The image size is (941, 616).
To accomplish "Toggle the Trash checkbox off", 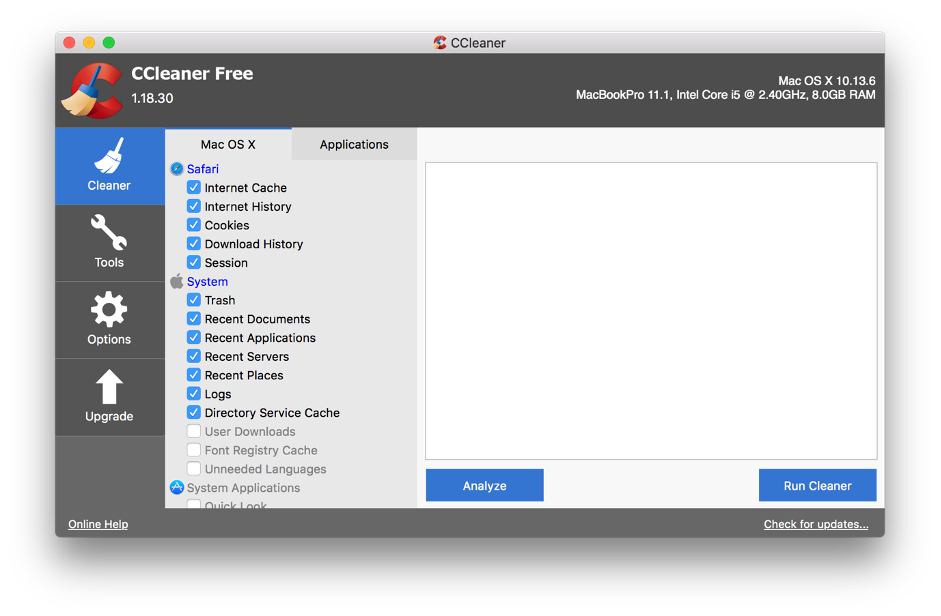I will point(194,300).
